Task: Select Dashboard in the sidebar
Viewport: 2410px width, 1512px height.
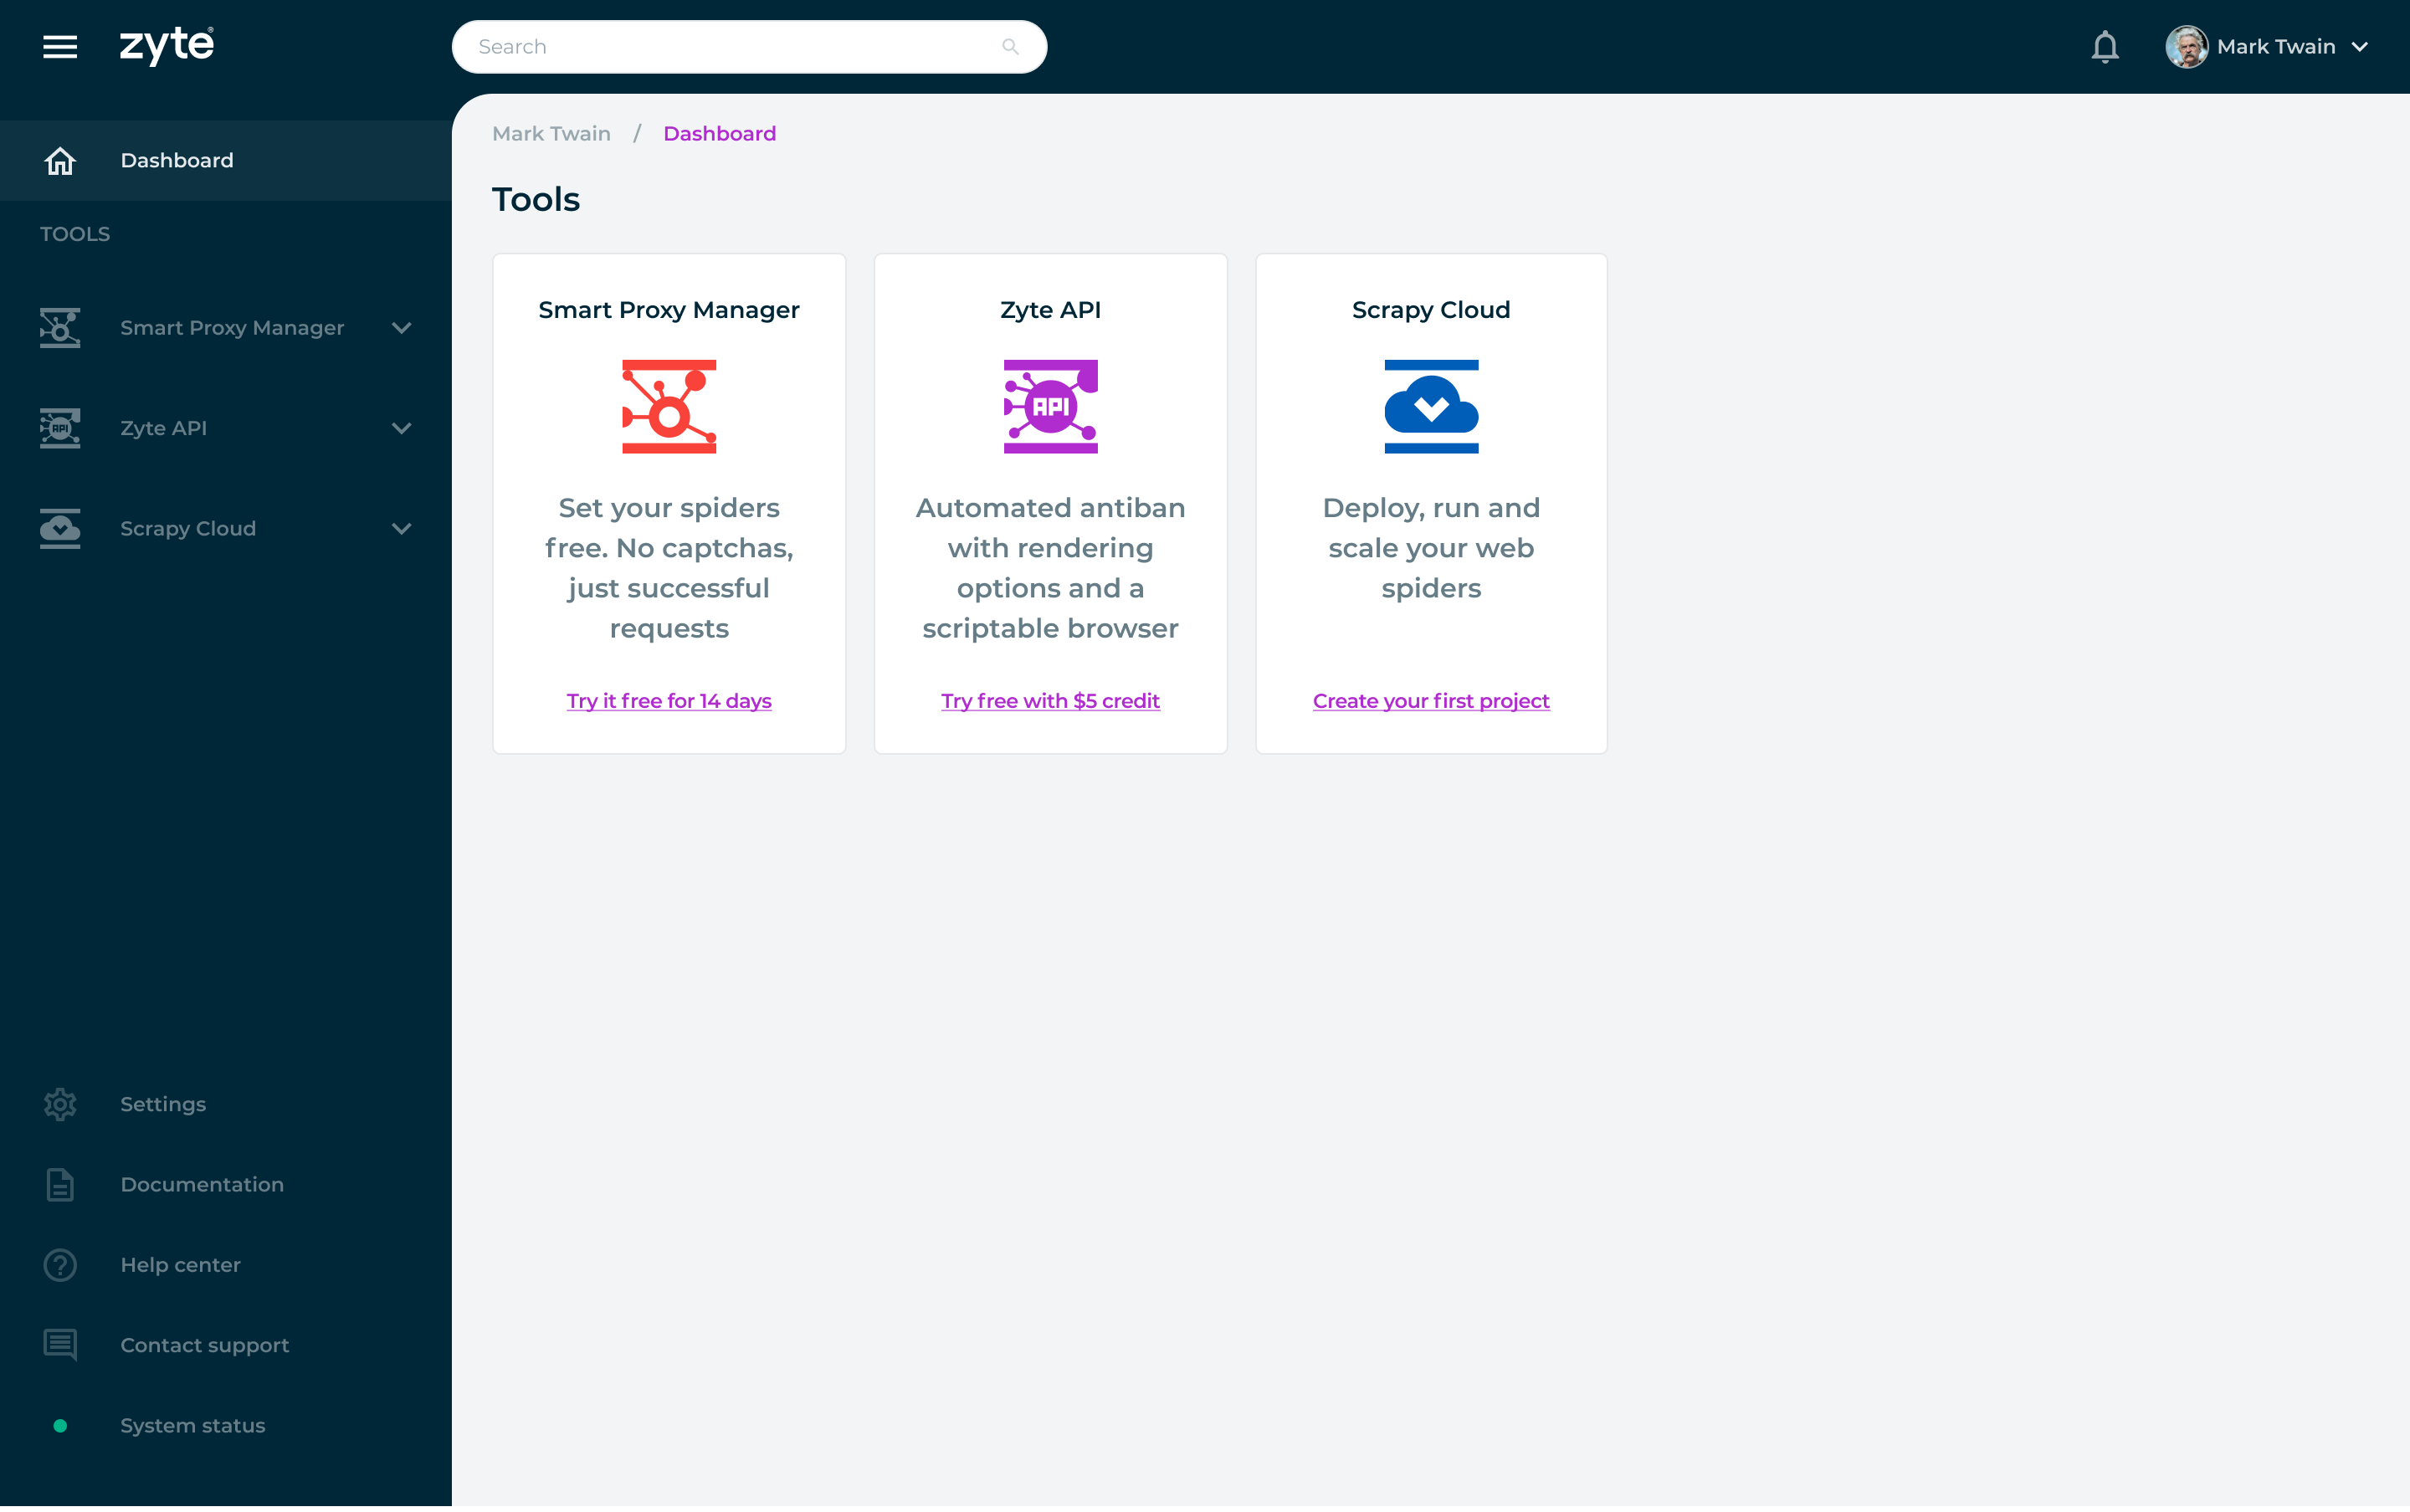Action: coord(176,160)
